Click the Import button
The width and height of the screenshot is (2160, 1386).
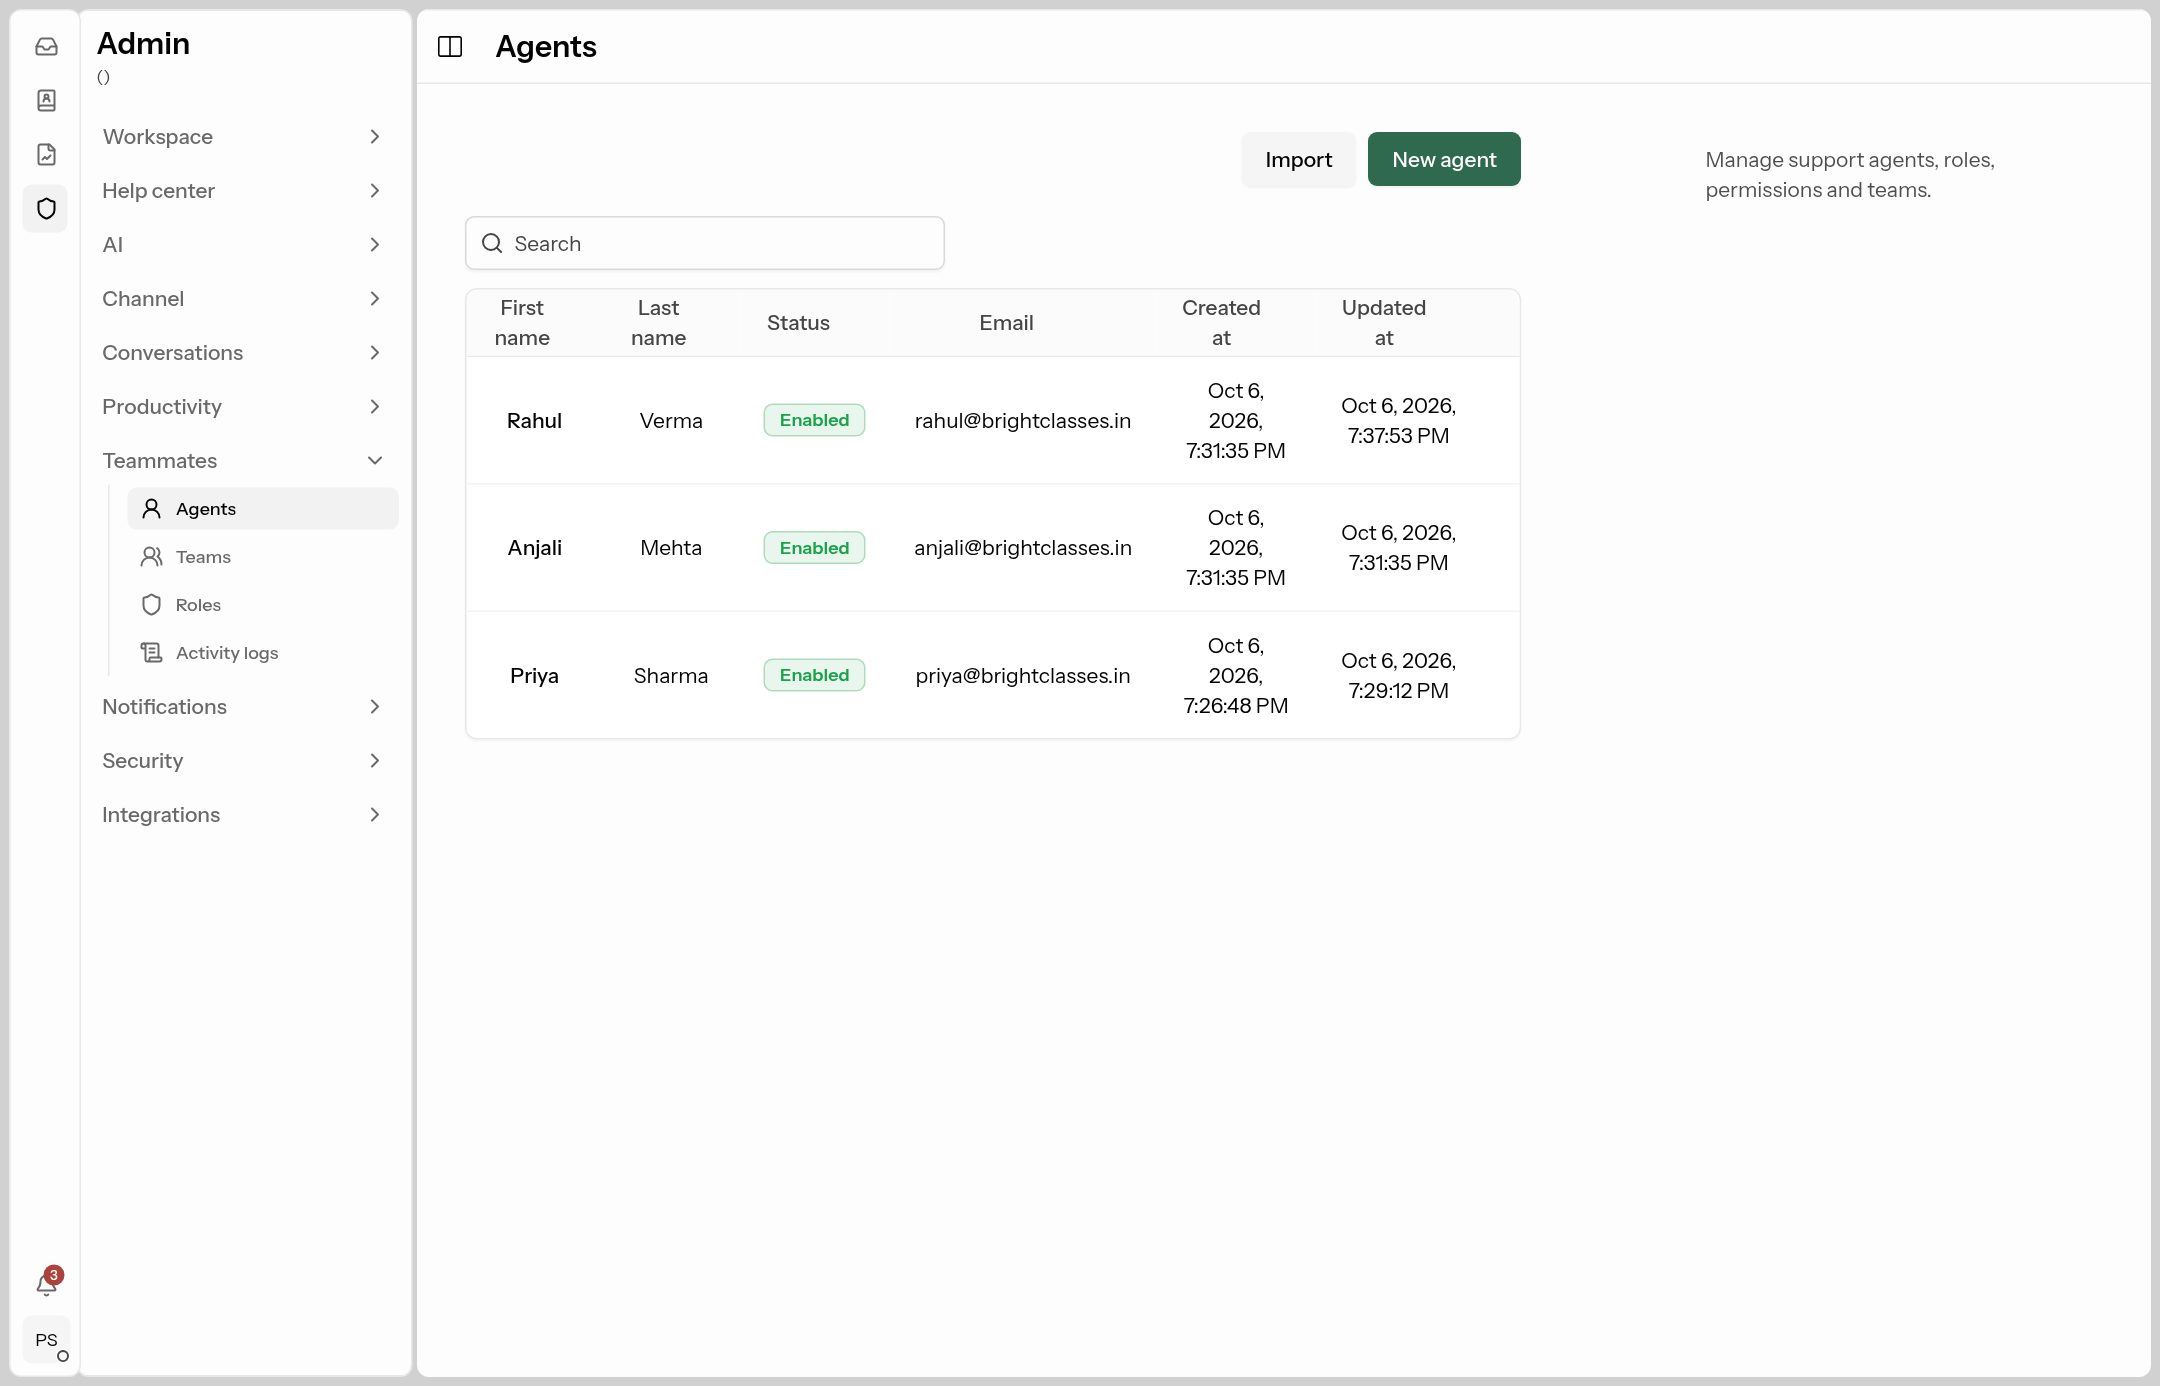[x=1298, y=160]
